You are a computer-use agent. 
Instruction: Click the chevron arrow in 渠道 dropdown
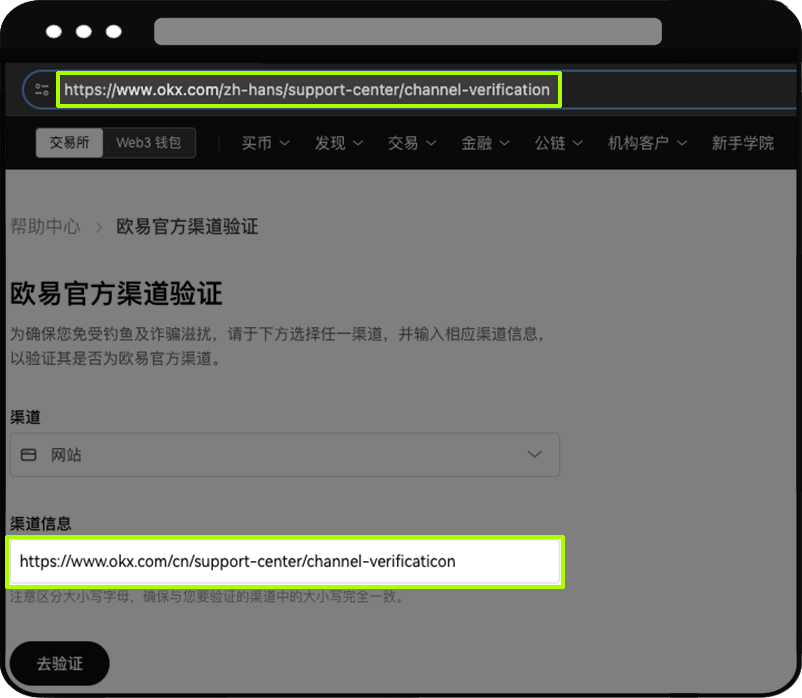point(535,455)
